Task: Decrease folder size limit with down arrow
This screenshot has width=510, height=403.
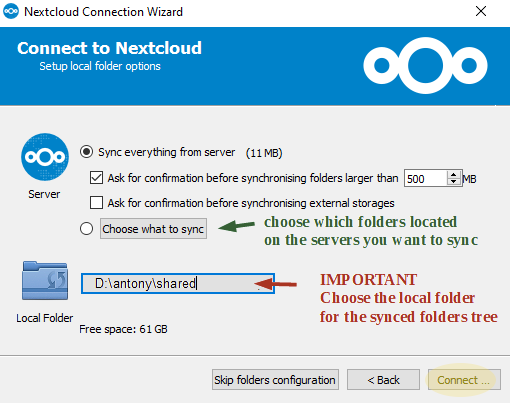Action: [x=453, y=182]
